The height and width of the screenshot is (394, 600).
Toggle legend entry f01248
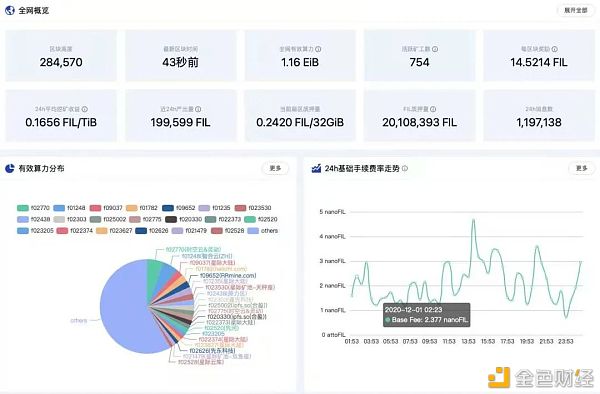[69, 208]
